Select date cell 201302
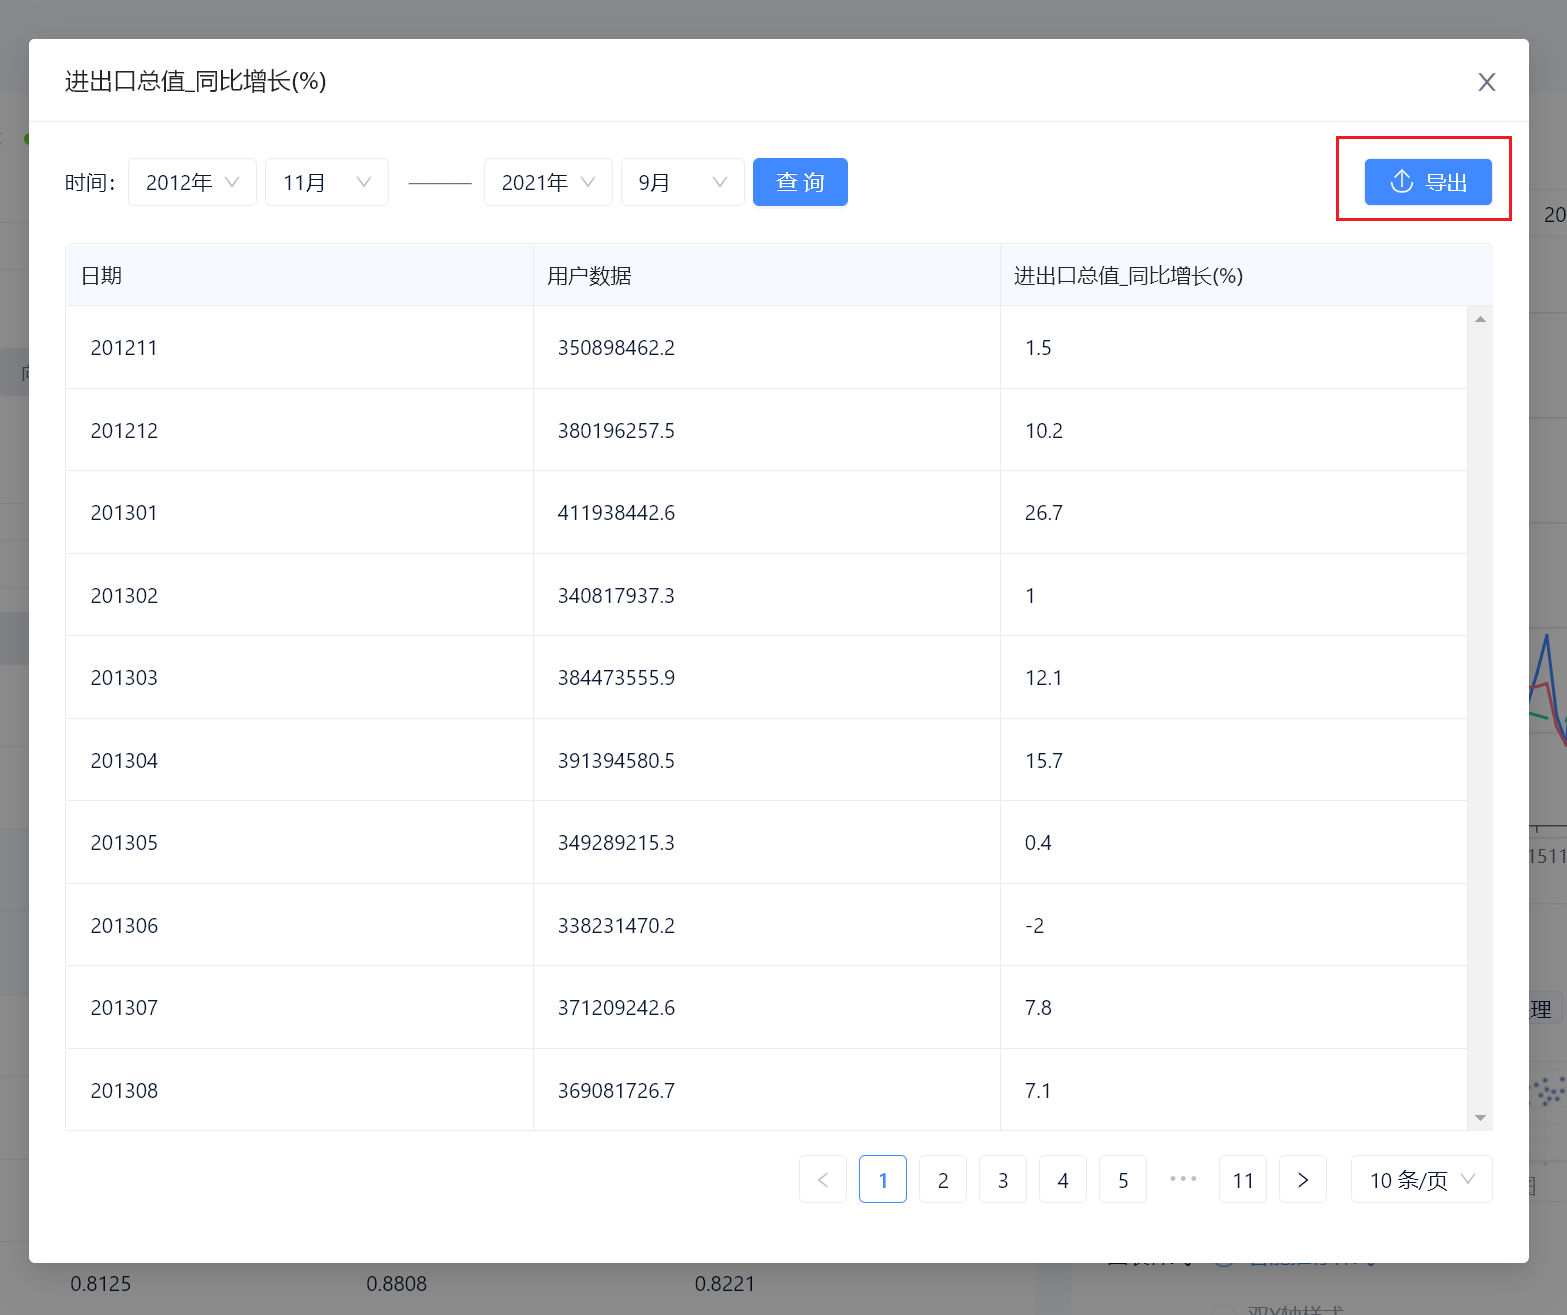 [x=124, y=596]
